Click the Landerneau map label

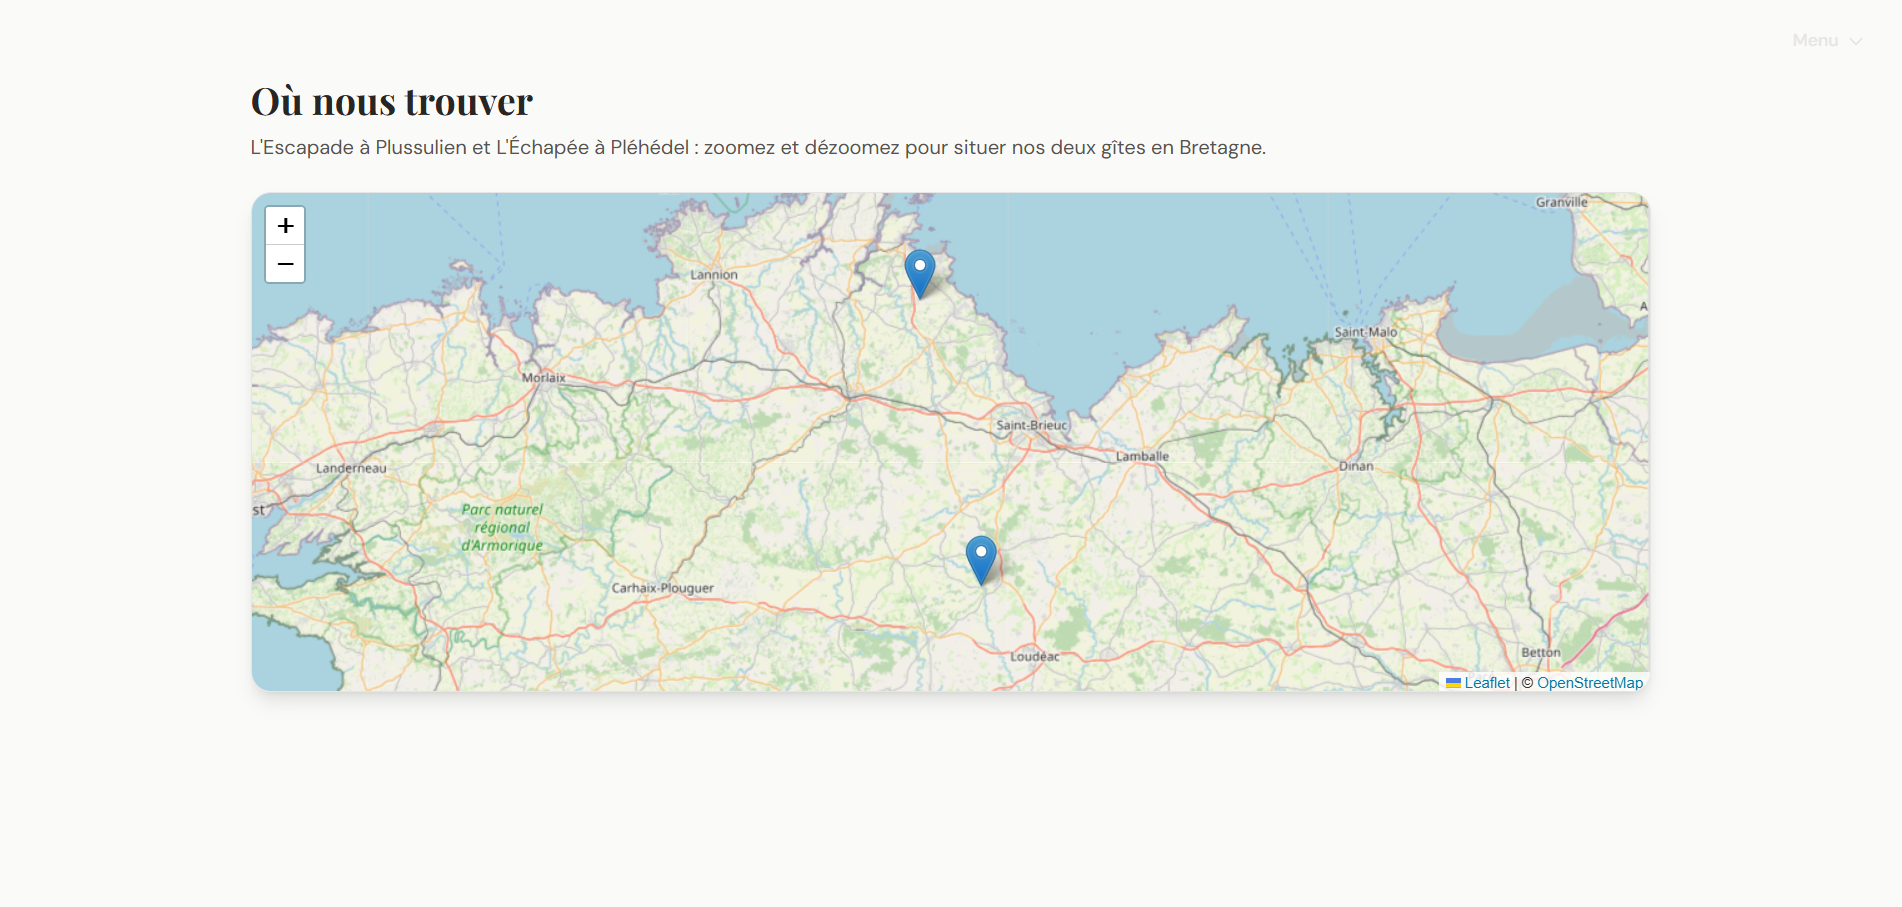point(351,468)
